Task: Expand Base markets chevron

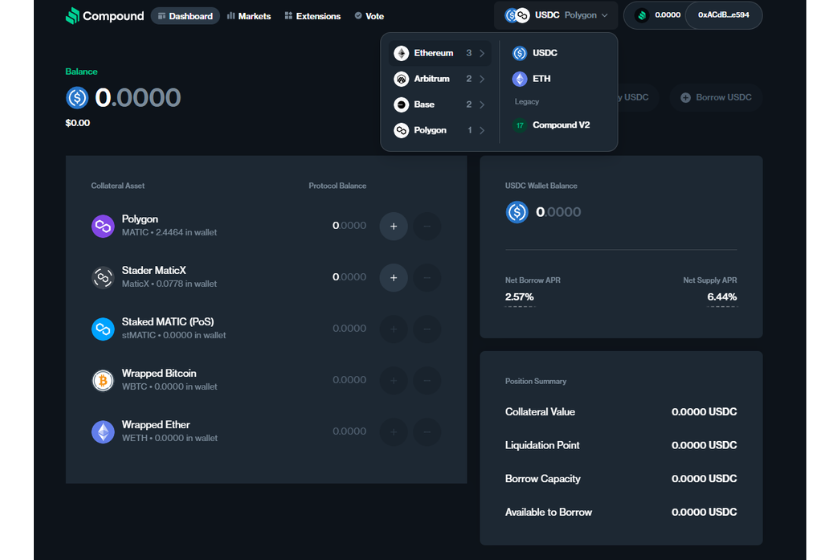Action: point(482,104)
